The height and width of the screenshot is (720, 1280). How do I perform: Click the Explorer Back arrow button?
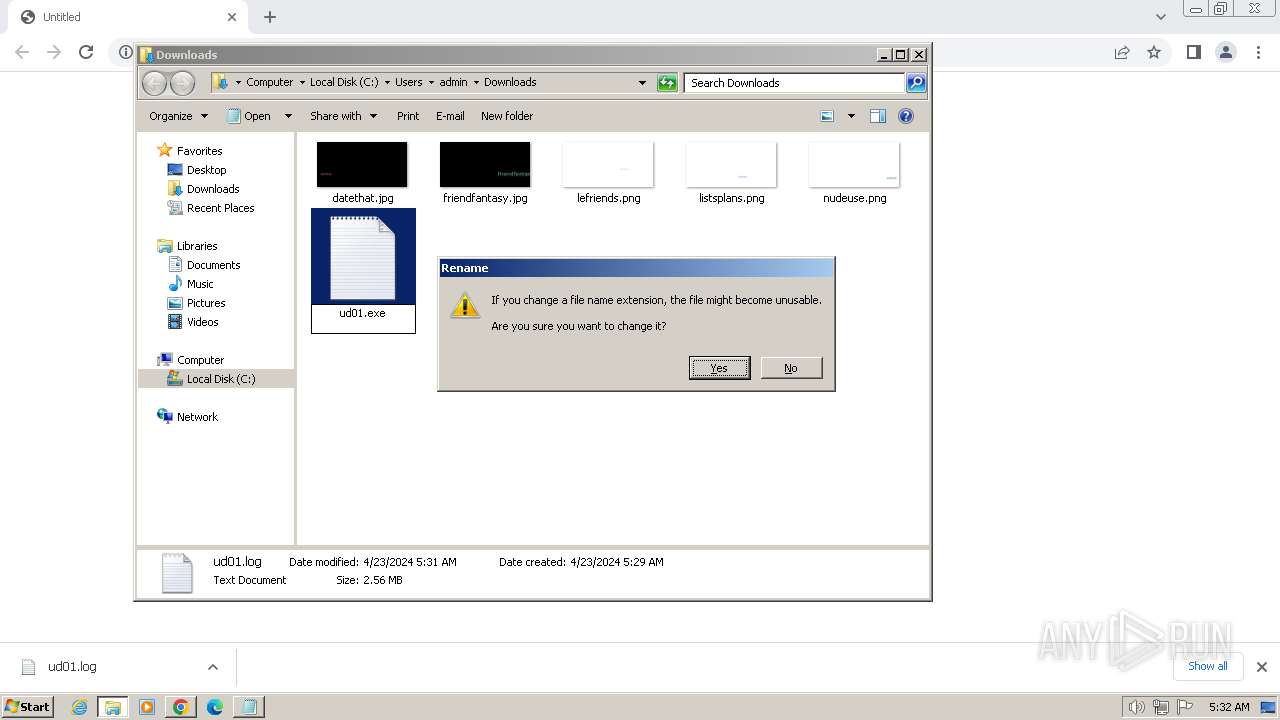(154, 83)
